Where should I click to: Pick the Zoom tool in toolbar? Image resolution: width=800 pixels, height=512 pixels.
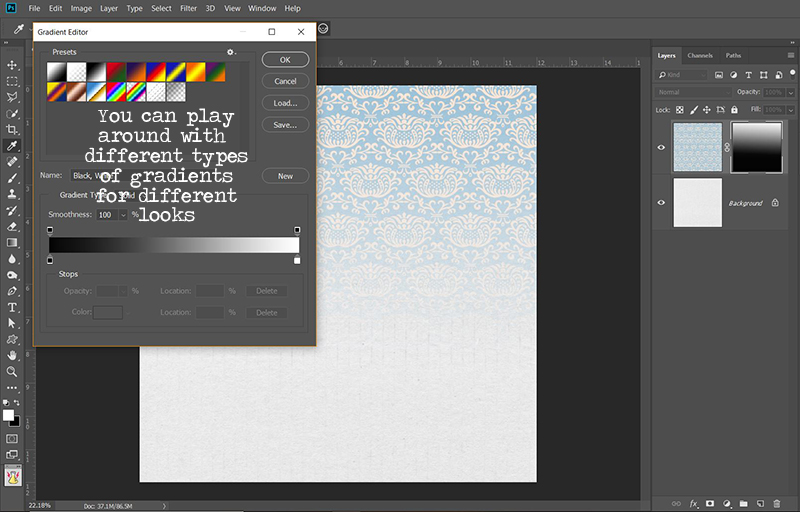(x=13, y=371)
